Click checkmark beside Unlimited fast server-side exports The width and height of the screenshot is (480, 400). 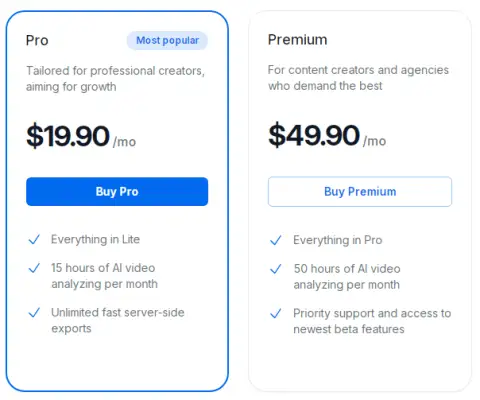tap(34, 313)
